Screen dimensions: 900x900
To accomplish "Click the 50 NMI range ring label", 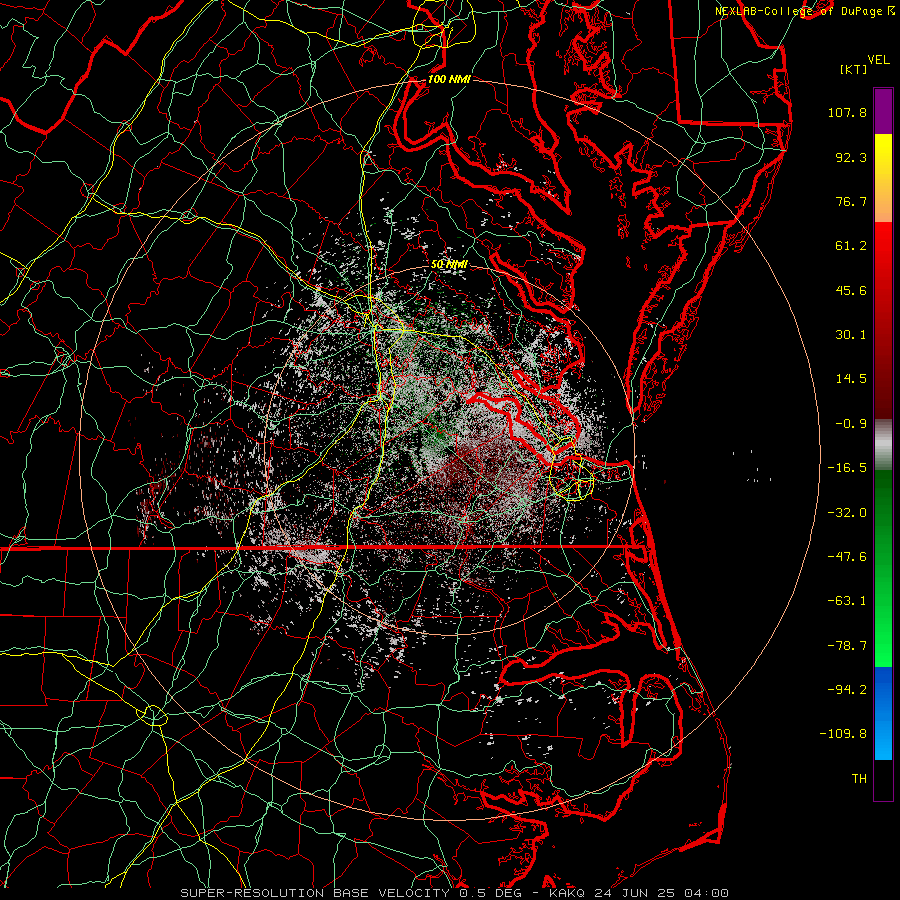I will tap(449, 264).
